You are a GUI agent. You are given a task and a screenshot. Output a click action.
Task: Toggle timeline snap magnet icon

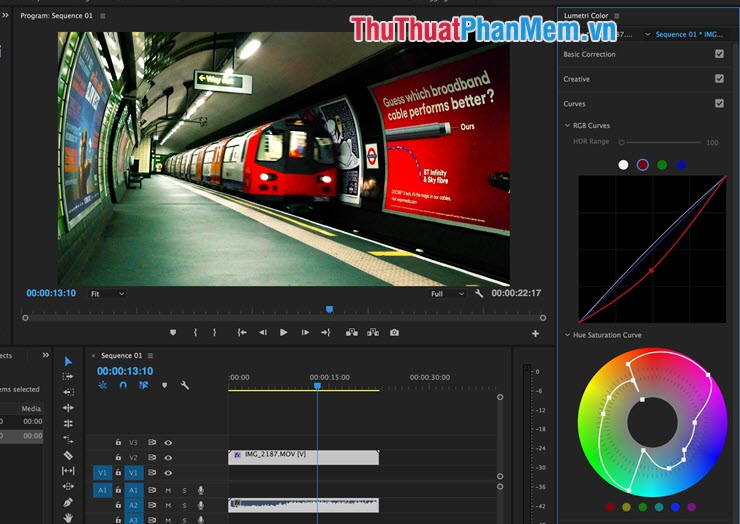click(x=123, y=385)
